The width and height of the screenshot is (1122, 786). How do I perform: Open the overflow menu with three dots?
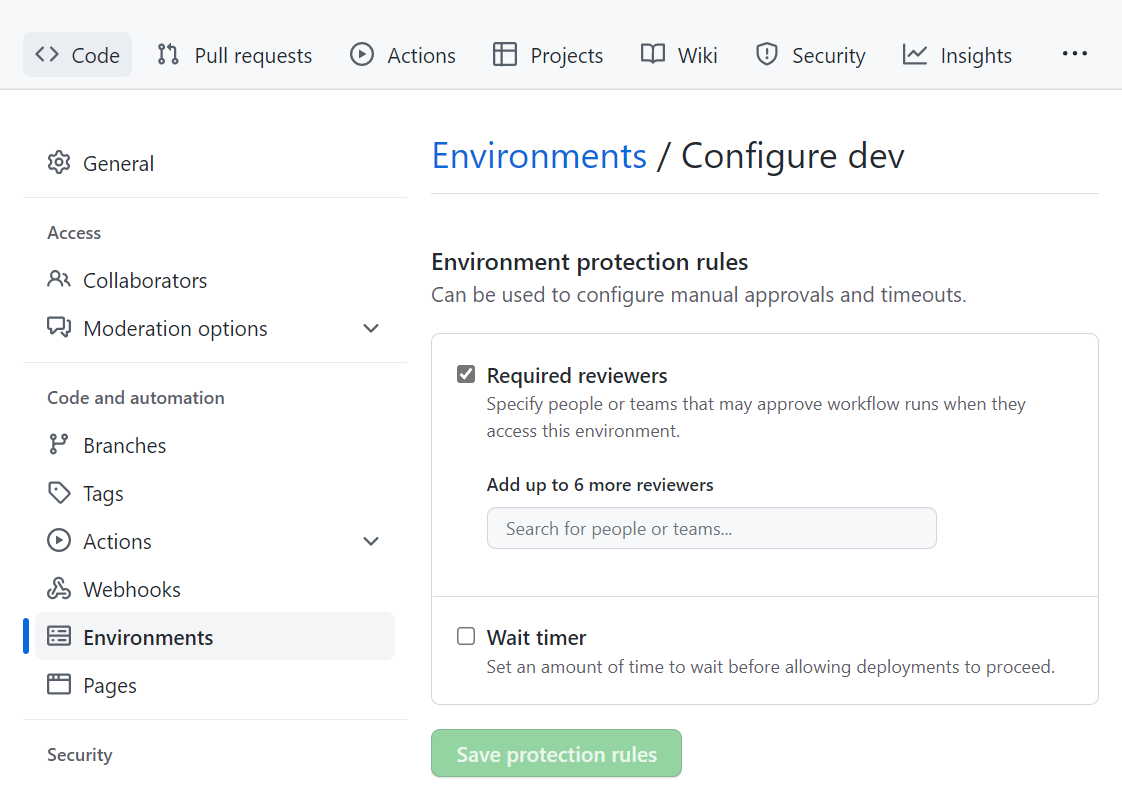tap(1074, 55)
